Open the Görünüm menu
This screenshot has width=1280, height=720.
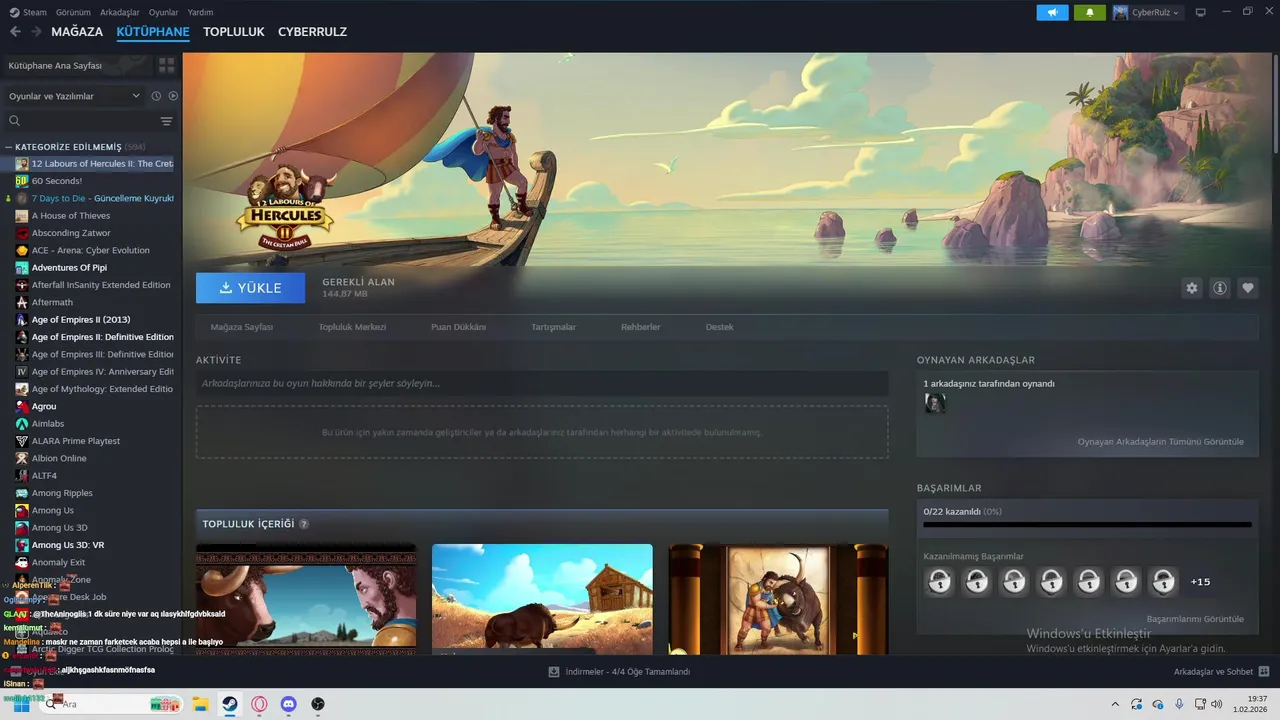[x=73, y=12]
